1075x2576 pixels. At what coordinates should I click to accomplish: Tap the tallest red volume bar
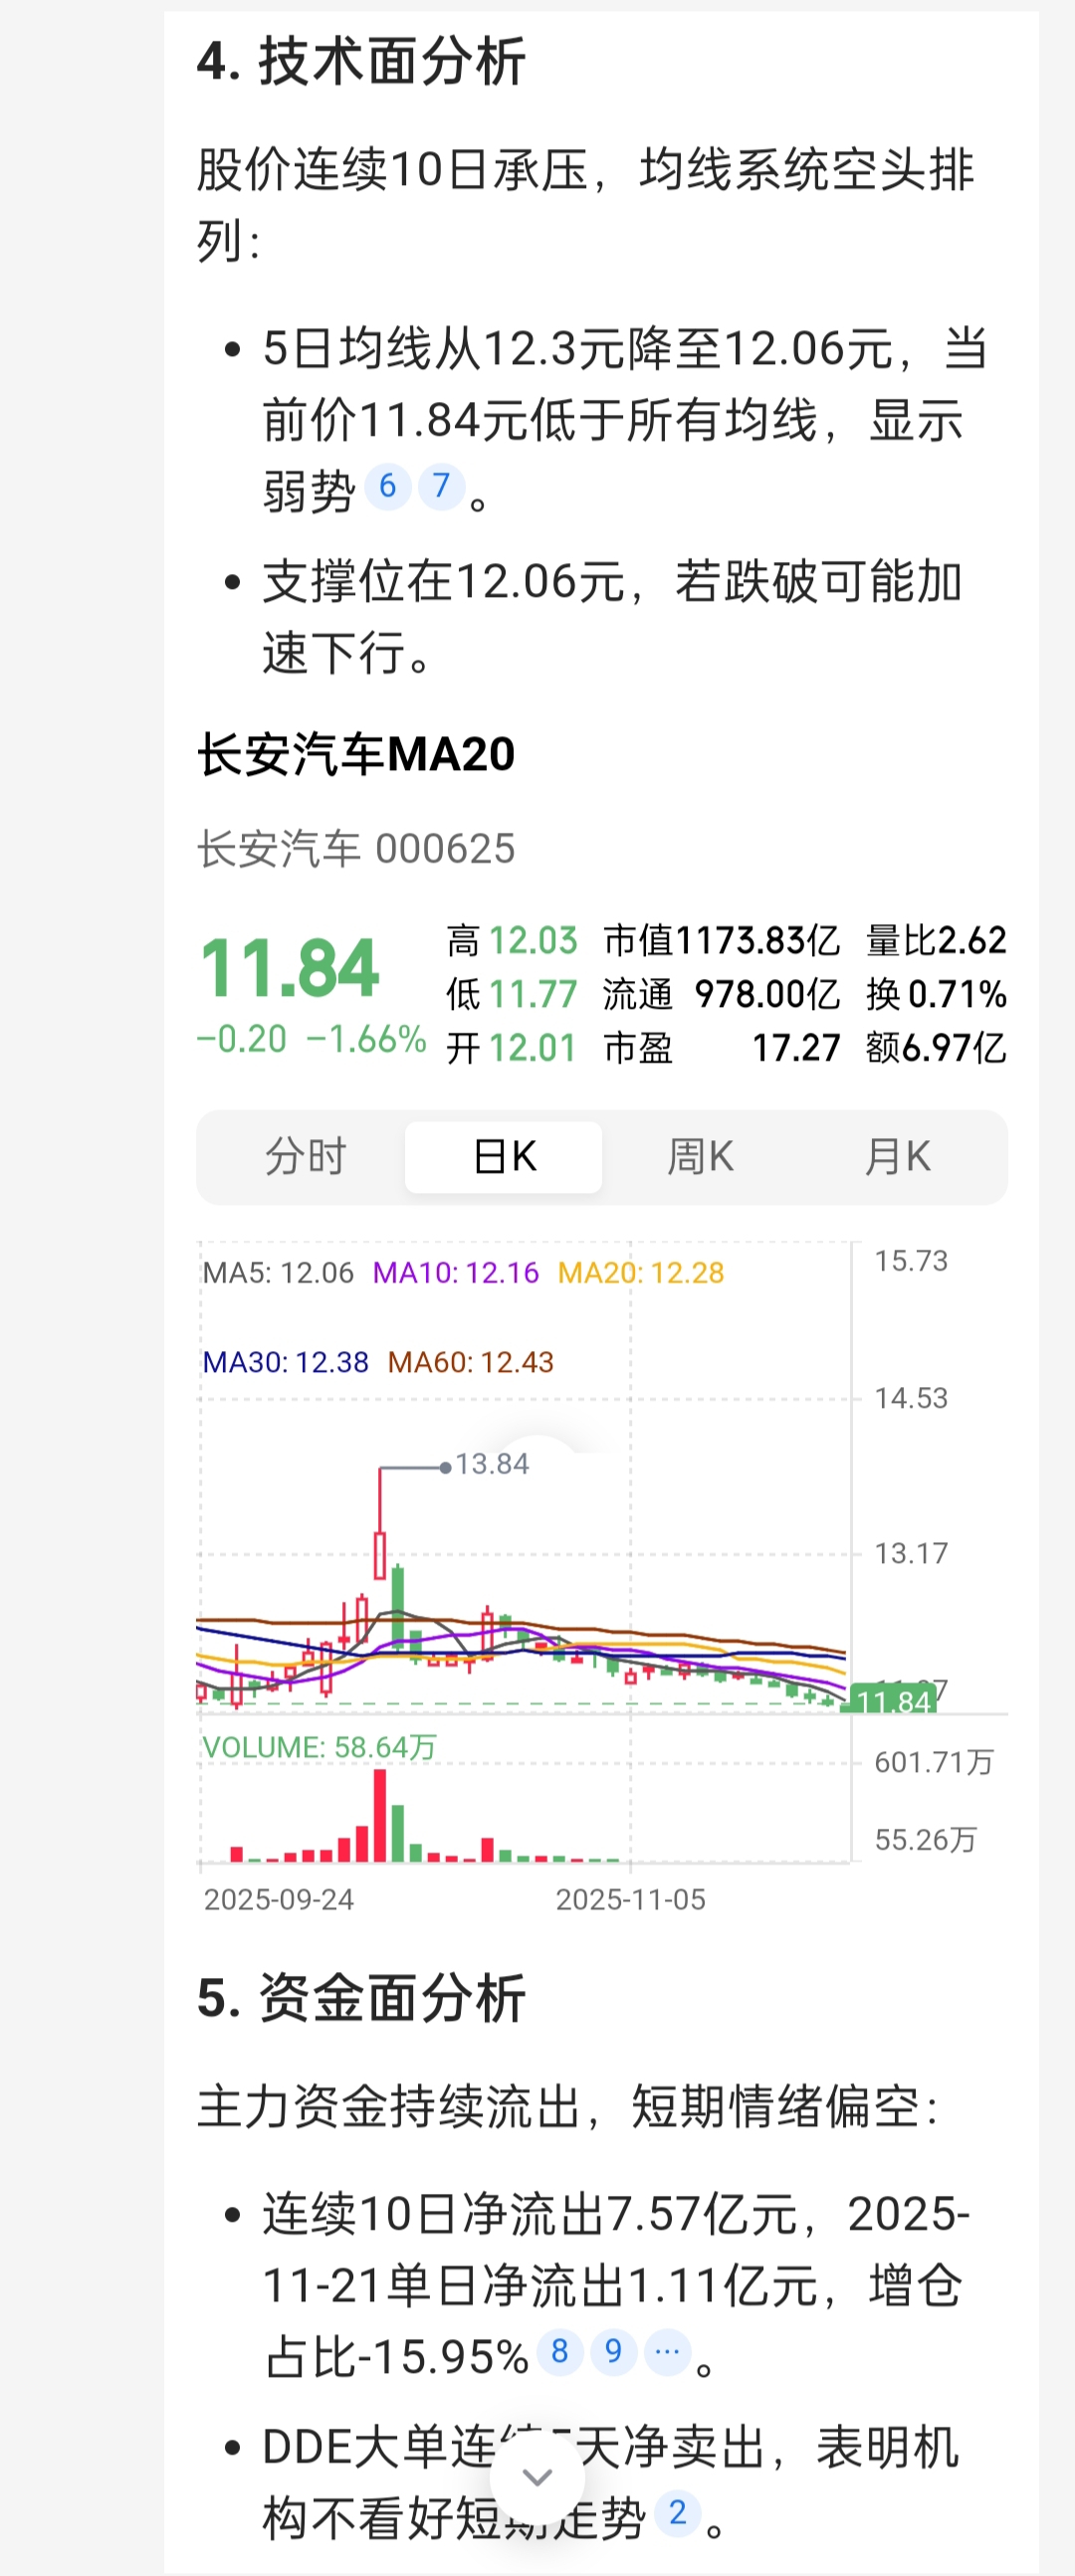pos(380,1815)
